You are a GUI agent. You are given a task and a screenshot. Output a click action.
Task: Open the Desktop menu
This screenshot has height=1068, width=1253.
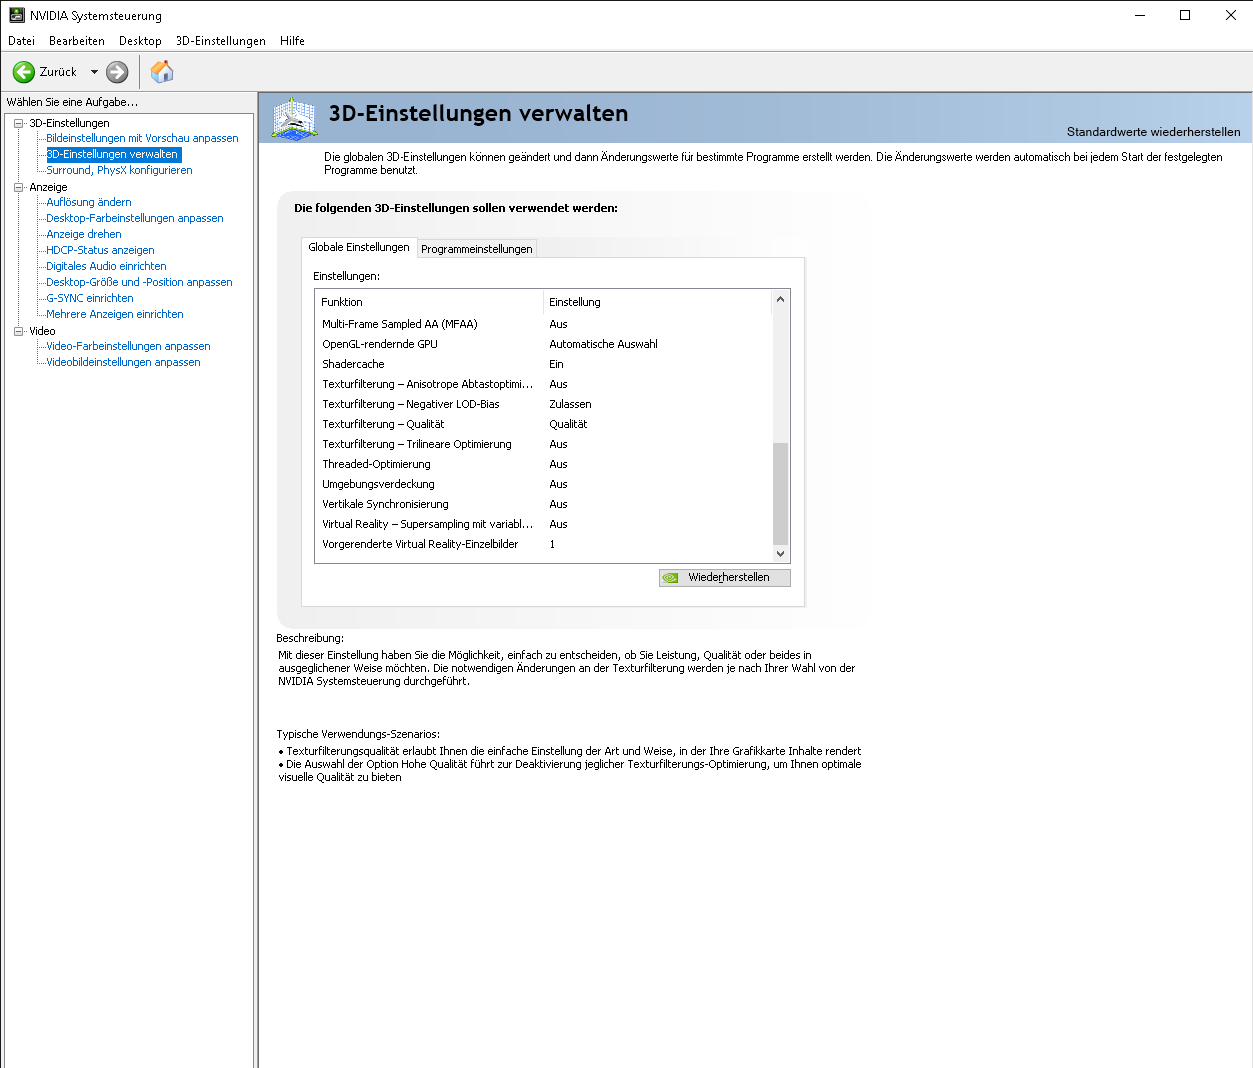(x=140, y=41)
